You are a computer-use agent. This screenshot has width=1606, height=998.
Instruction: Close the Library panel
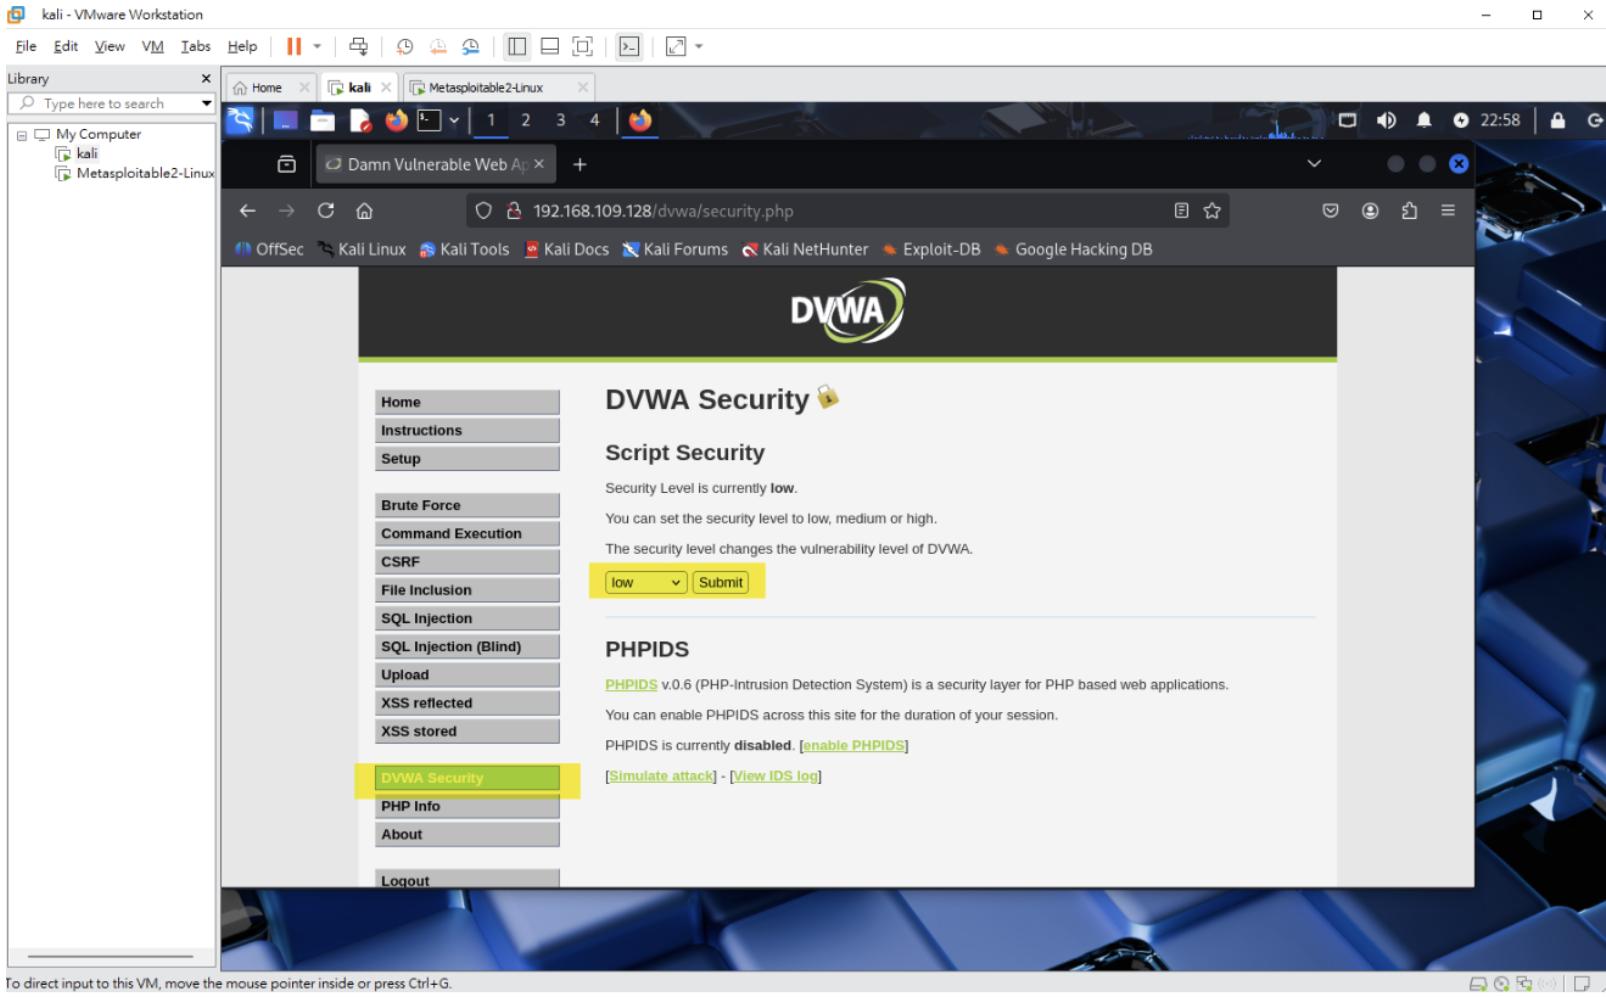point(206,78)
